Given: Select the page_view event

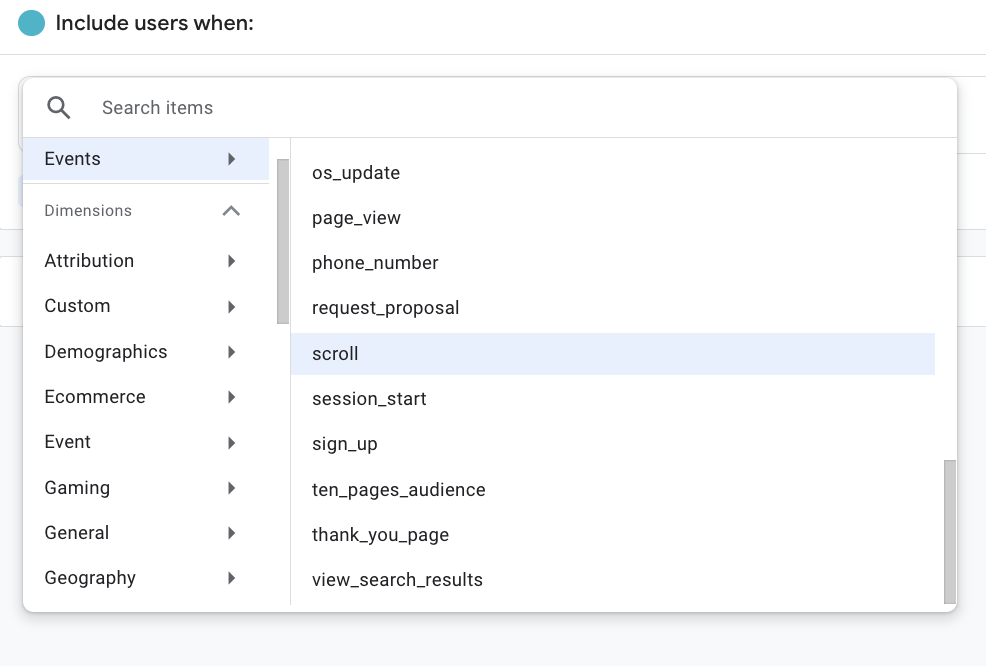Looking at the screenshot, I should click(x=613, y=218).
